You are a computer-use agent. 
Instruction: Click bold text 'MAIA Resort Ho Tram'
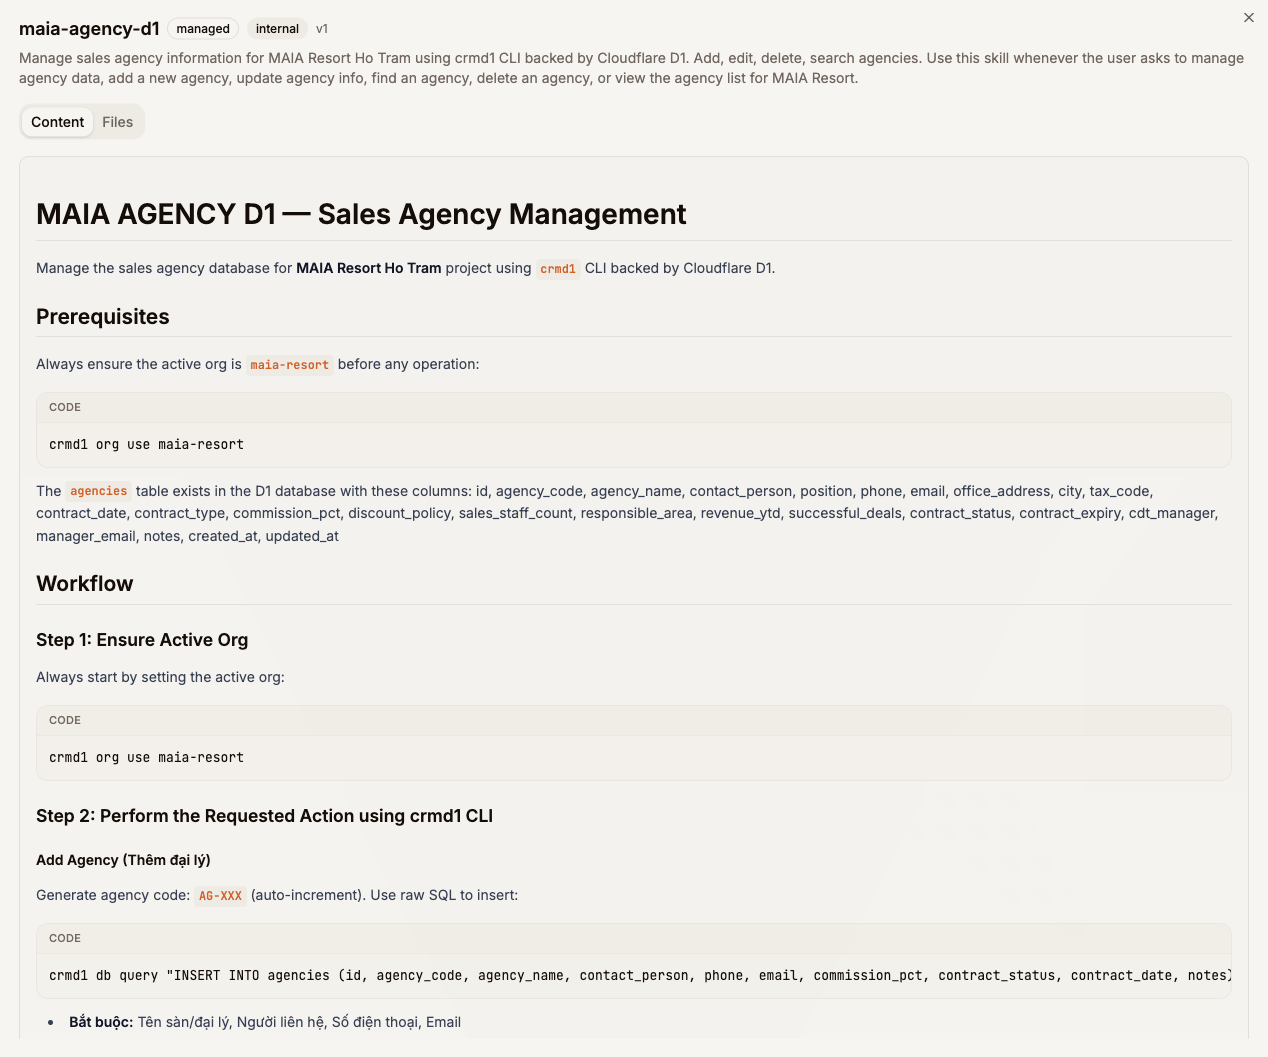368,268
